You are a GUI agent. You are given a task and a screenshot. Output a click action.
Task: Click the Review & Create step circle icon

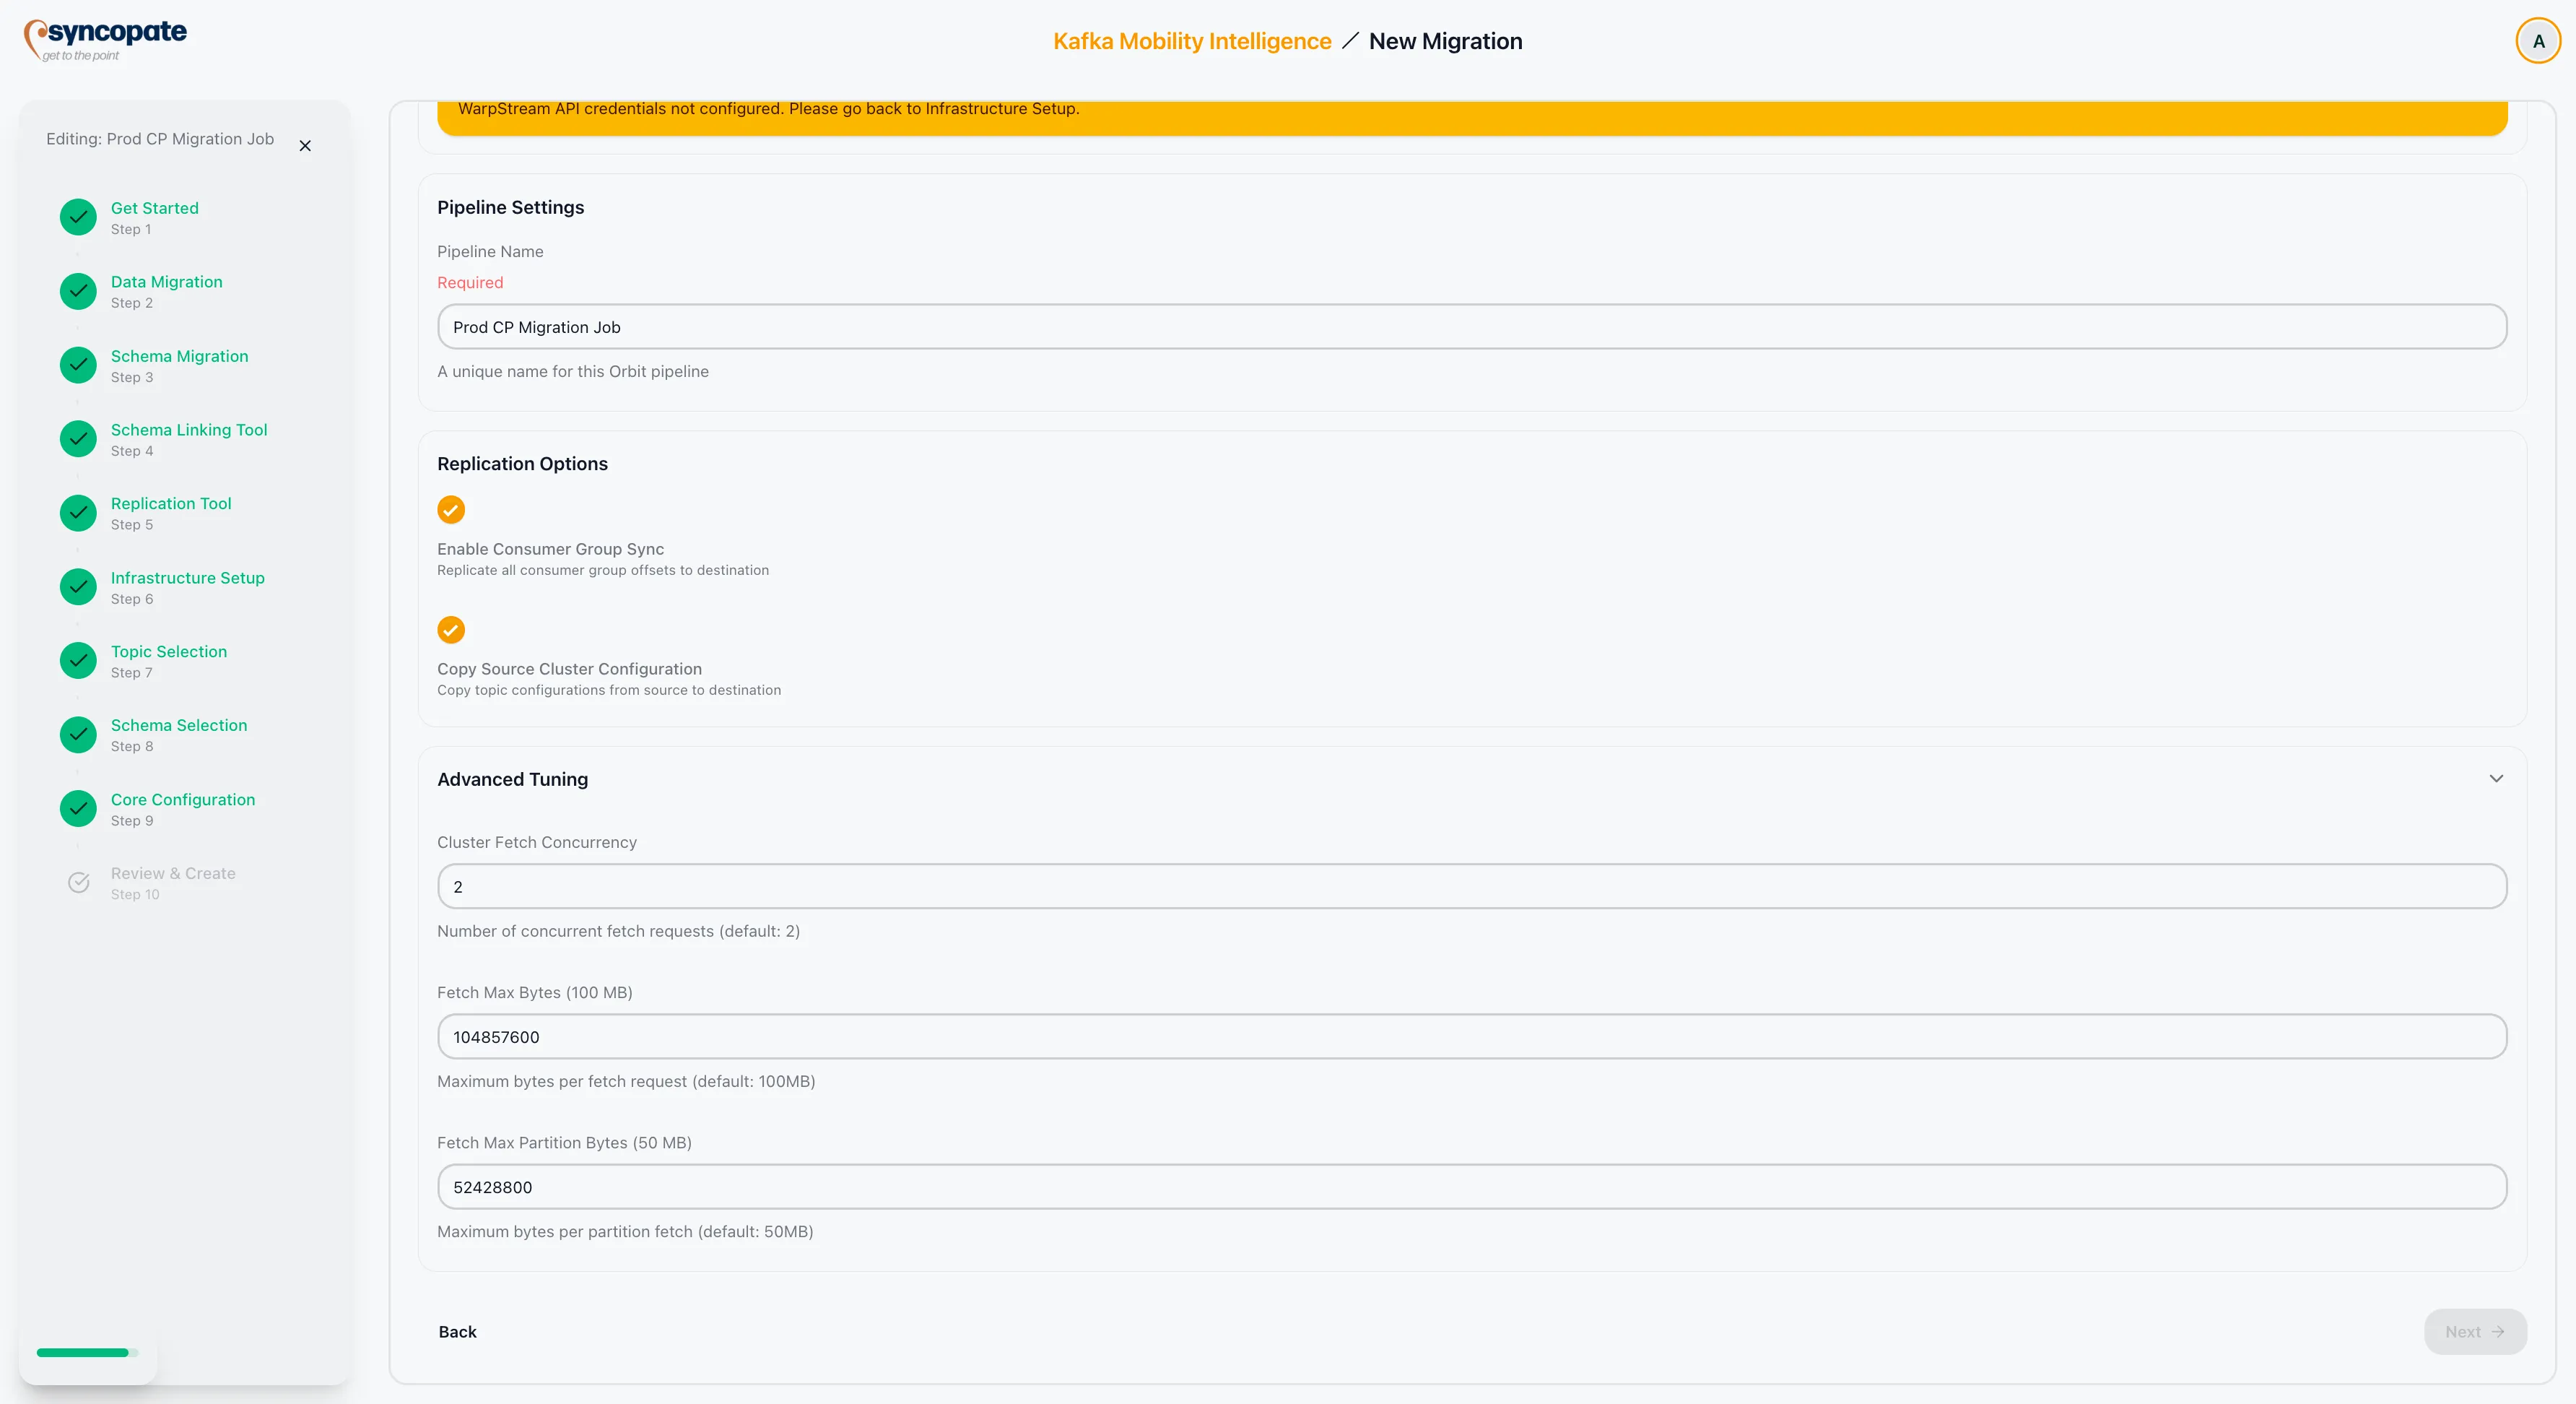(77, 882)
